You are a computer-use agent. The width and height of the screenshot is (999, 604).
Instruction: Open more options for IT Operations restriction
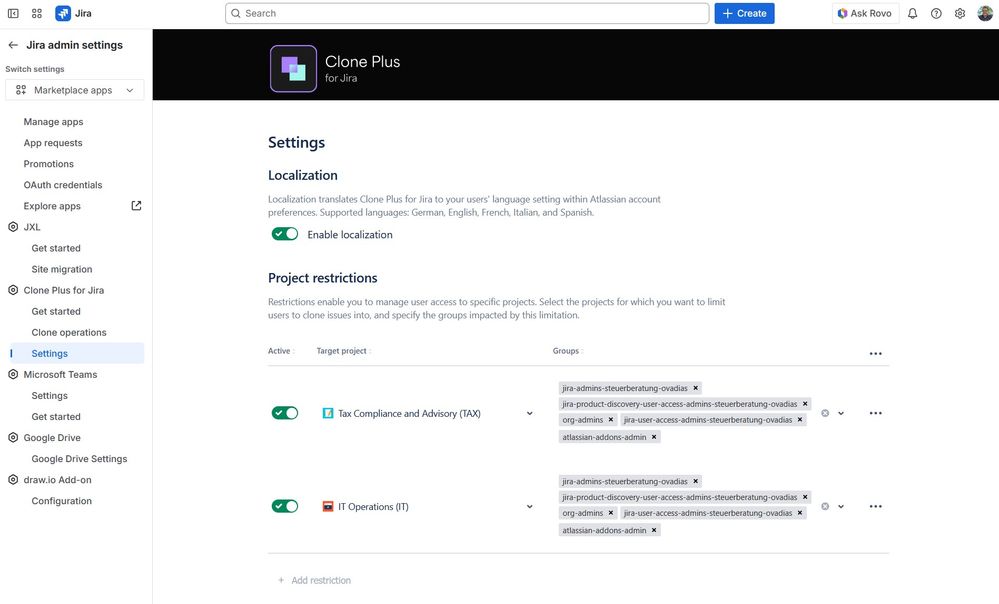tap(875, 507)
